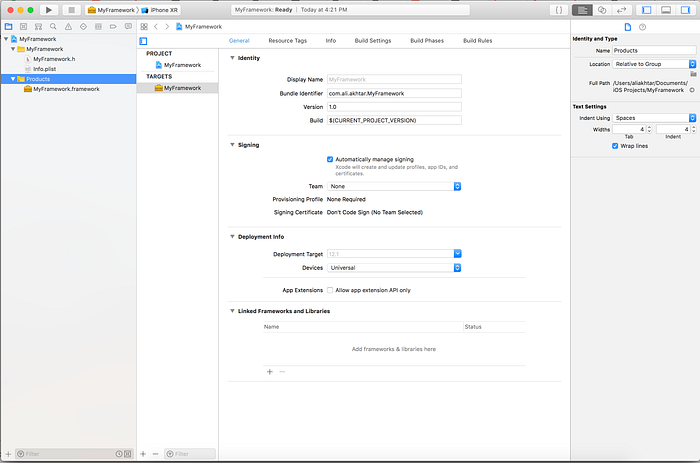The height and width of the screenshot is (463, 700).
Task: Switch to the Resource Tags tab
Action: pos(288,41)
